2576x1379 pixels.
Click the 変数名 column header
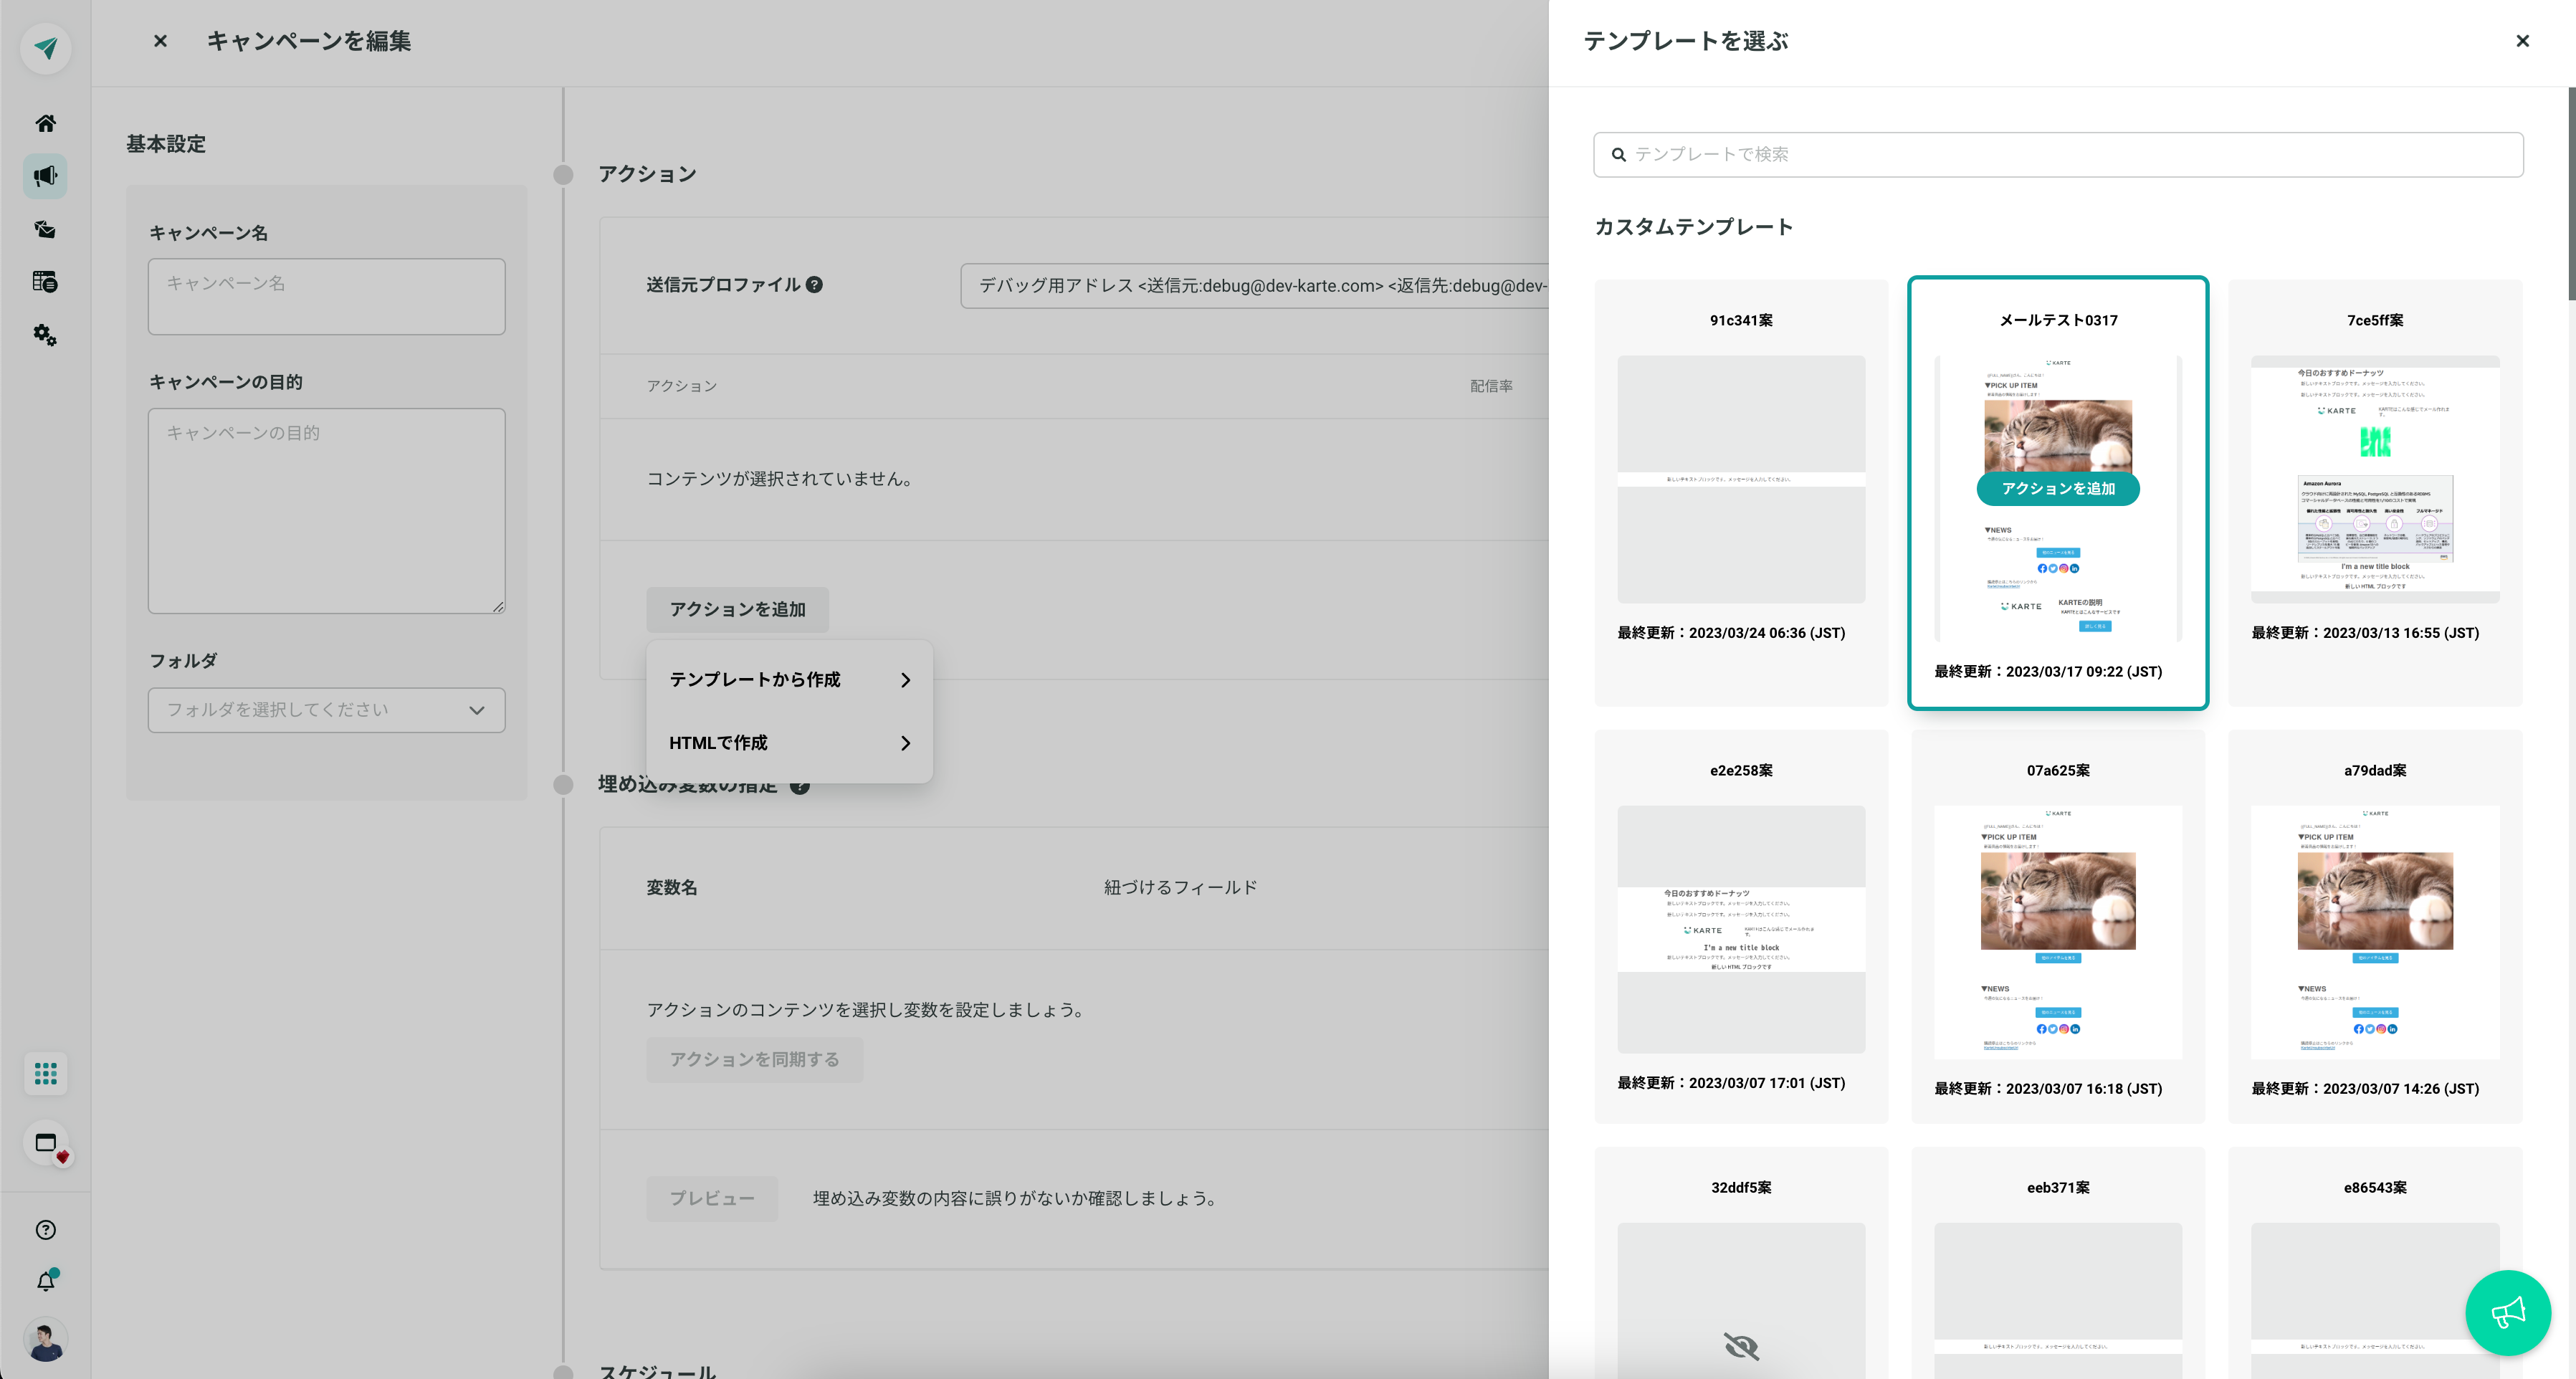(x=672, y=888)
